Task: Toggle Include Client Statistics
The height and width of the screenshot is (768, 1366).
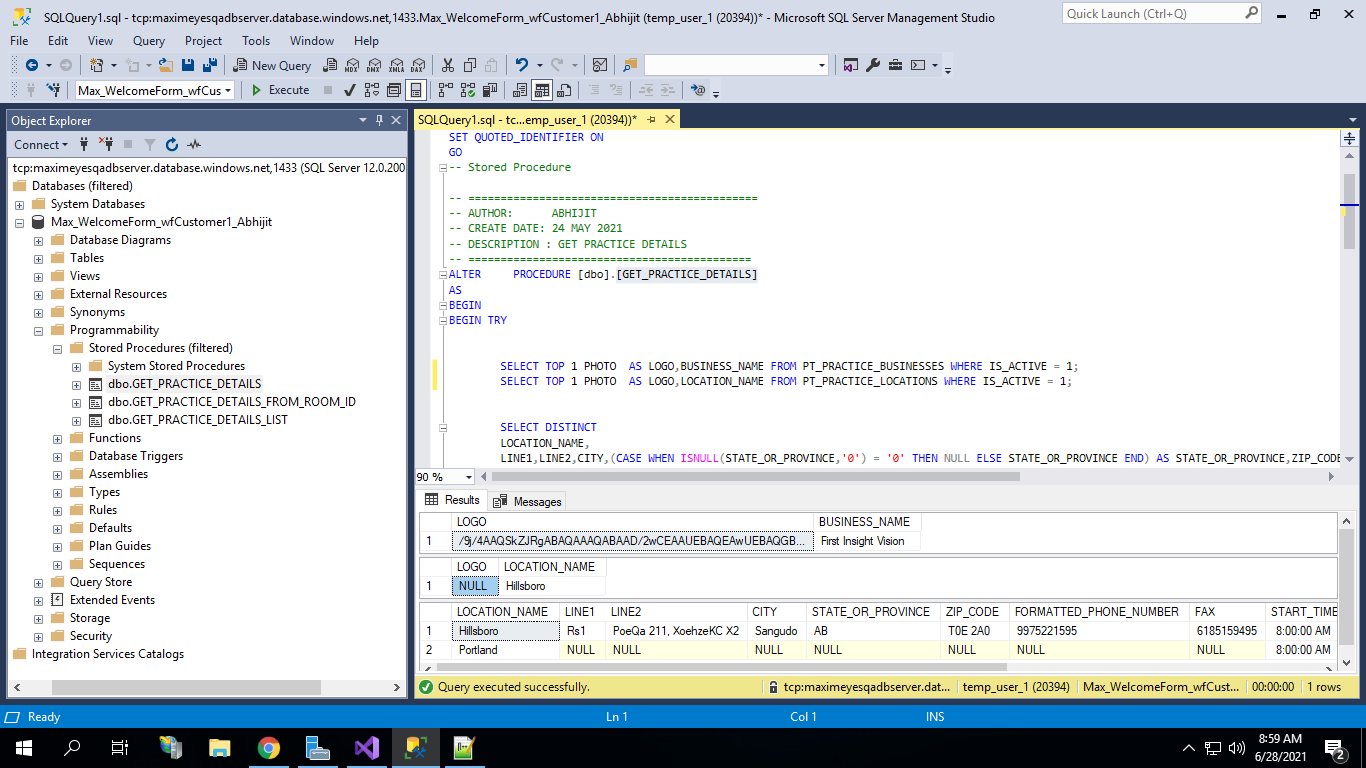Action: [x=489, y=90]
